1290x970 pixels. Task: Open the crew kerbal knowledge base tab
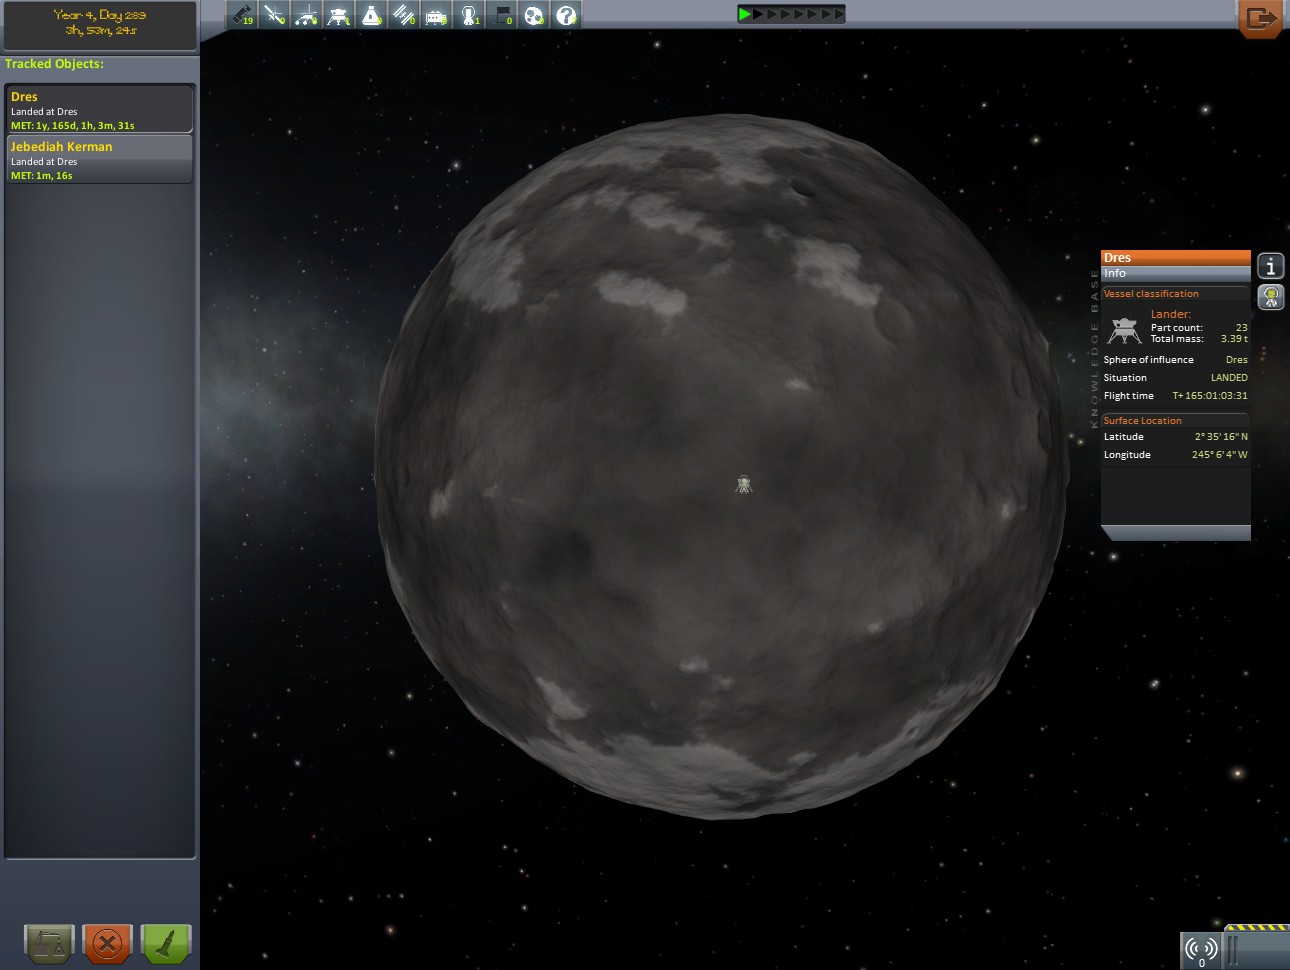coord(1271,297)
